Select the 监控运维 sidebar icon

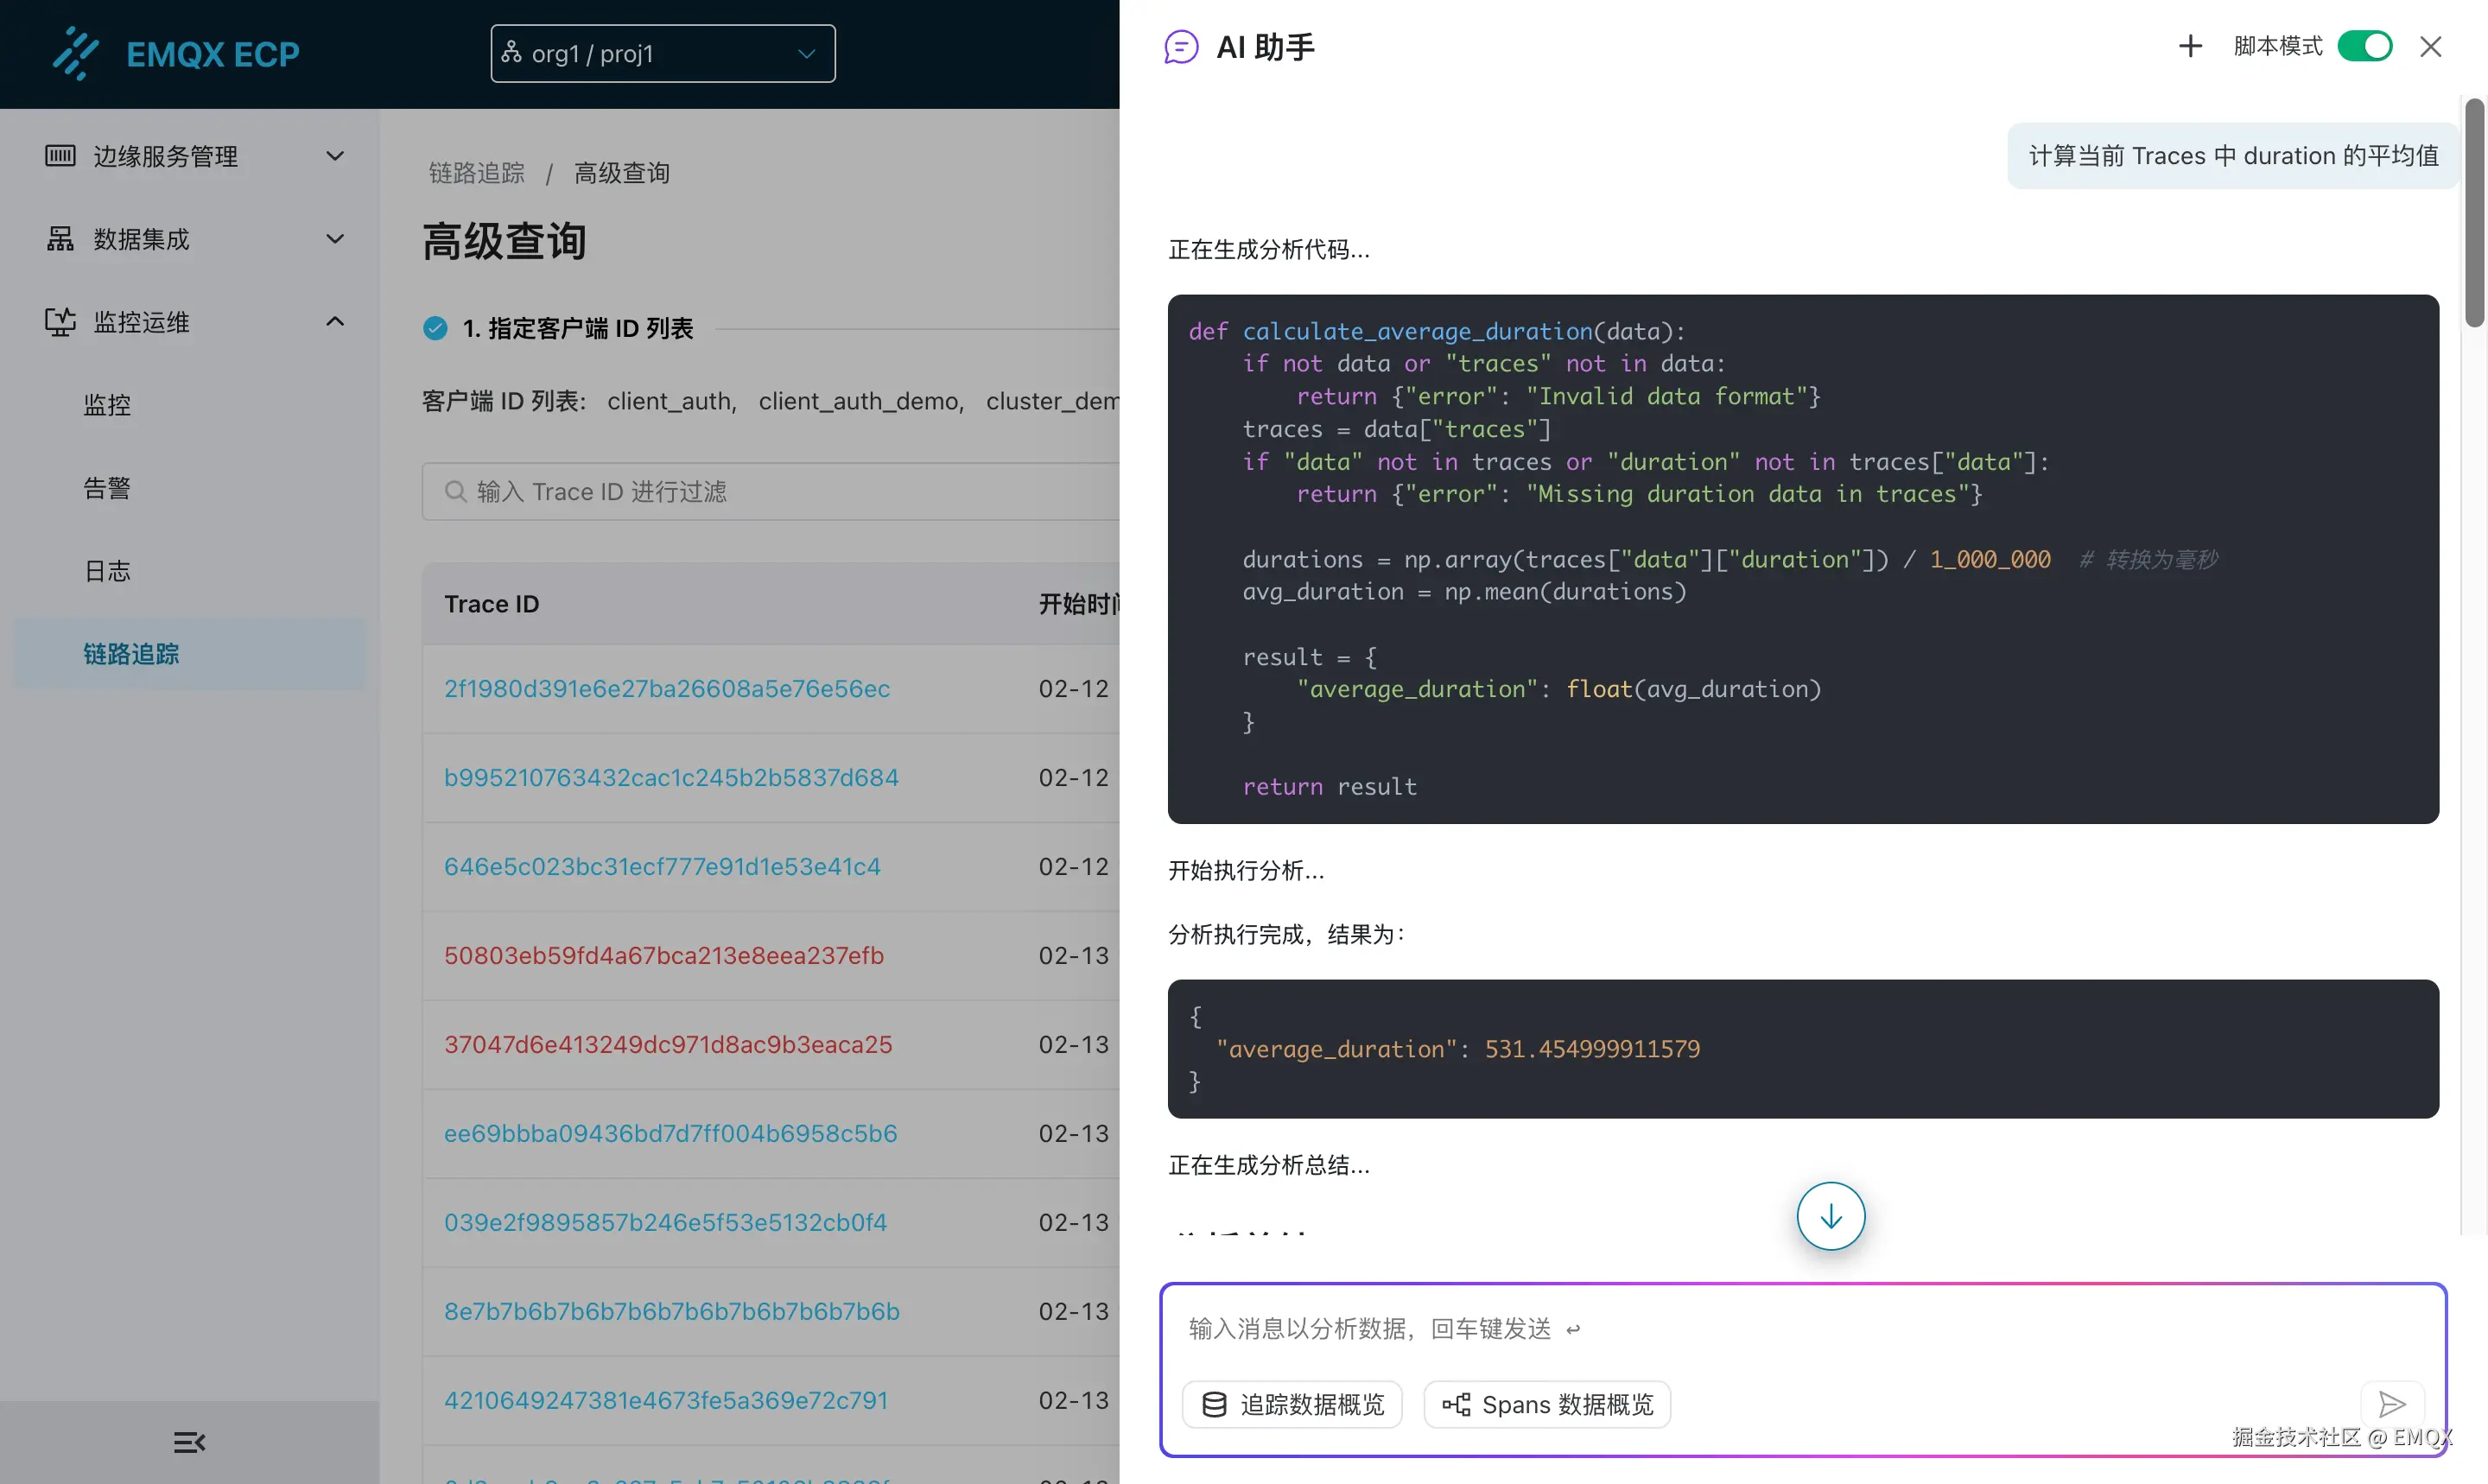[x=60, y=322]
